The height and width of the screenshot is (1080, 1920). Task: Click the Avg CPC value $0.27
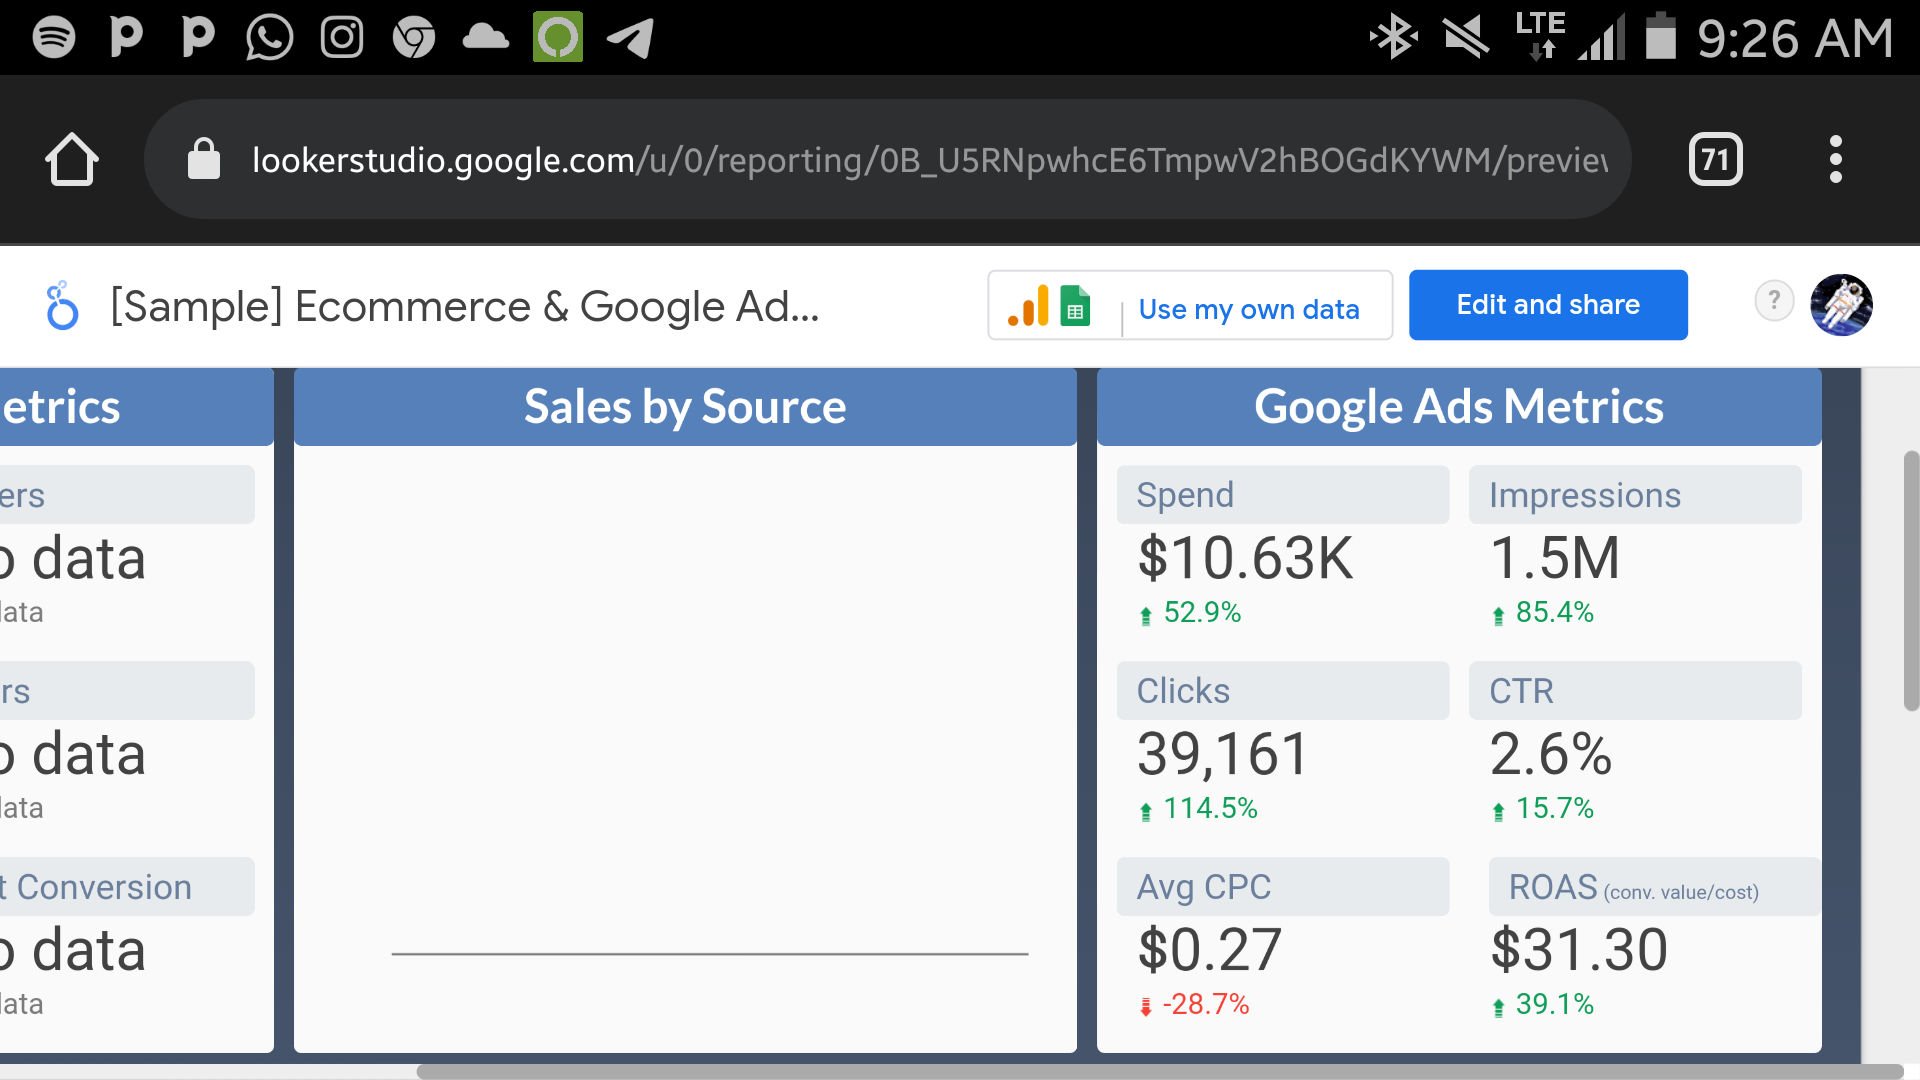1209,949
